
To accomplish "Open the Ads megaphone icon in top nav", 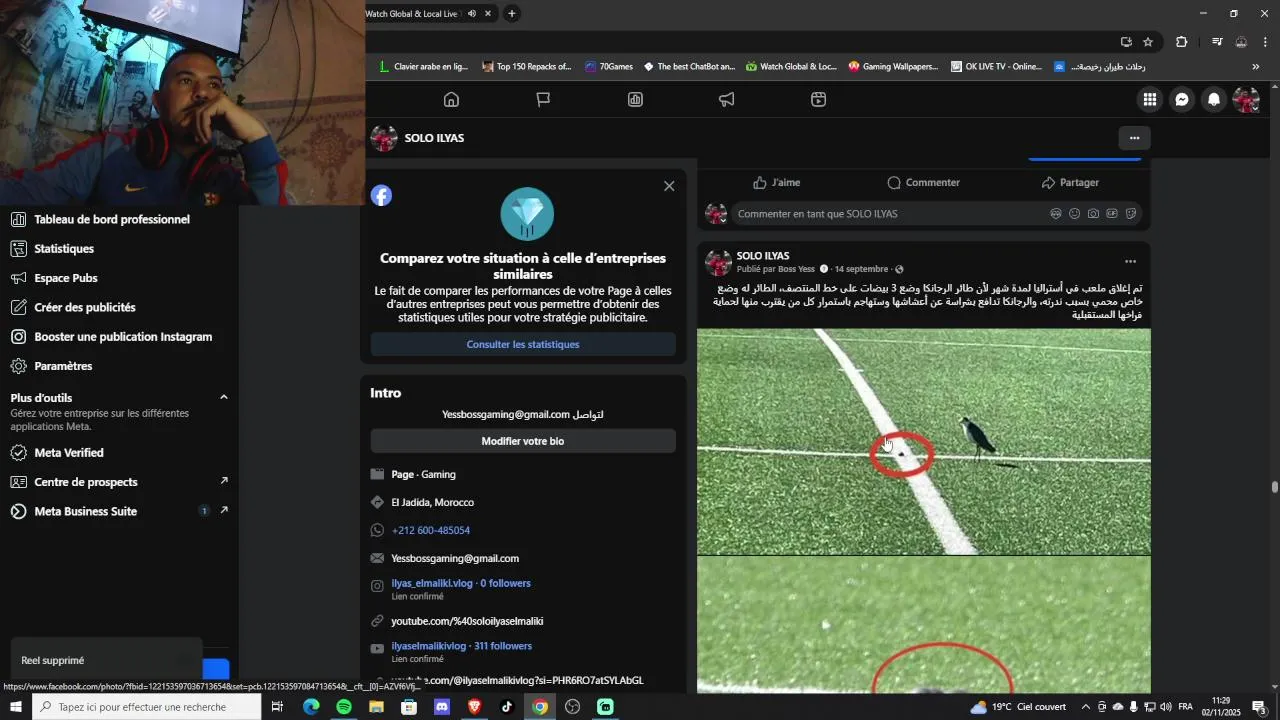I will point(727,100).
